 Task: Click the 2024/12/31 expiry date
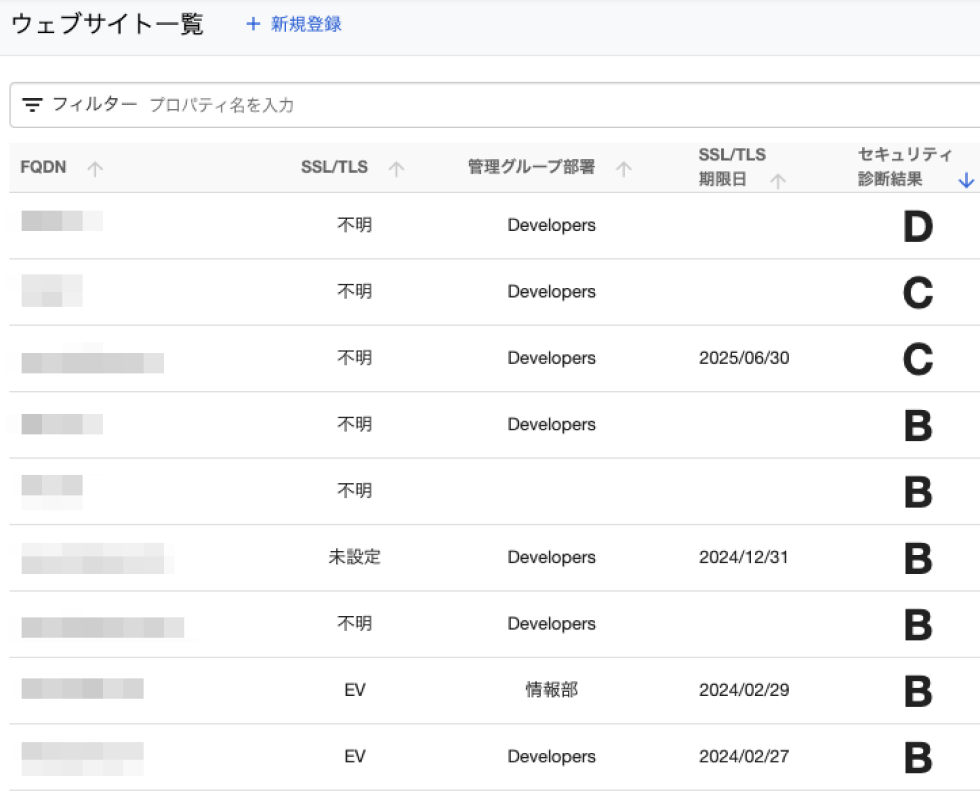[x=743, y=558]
